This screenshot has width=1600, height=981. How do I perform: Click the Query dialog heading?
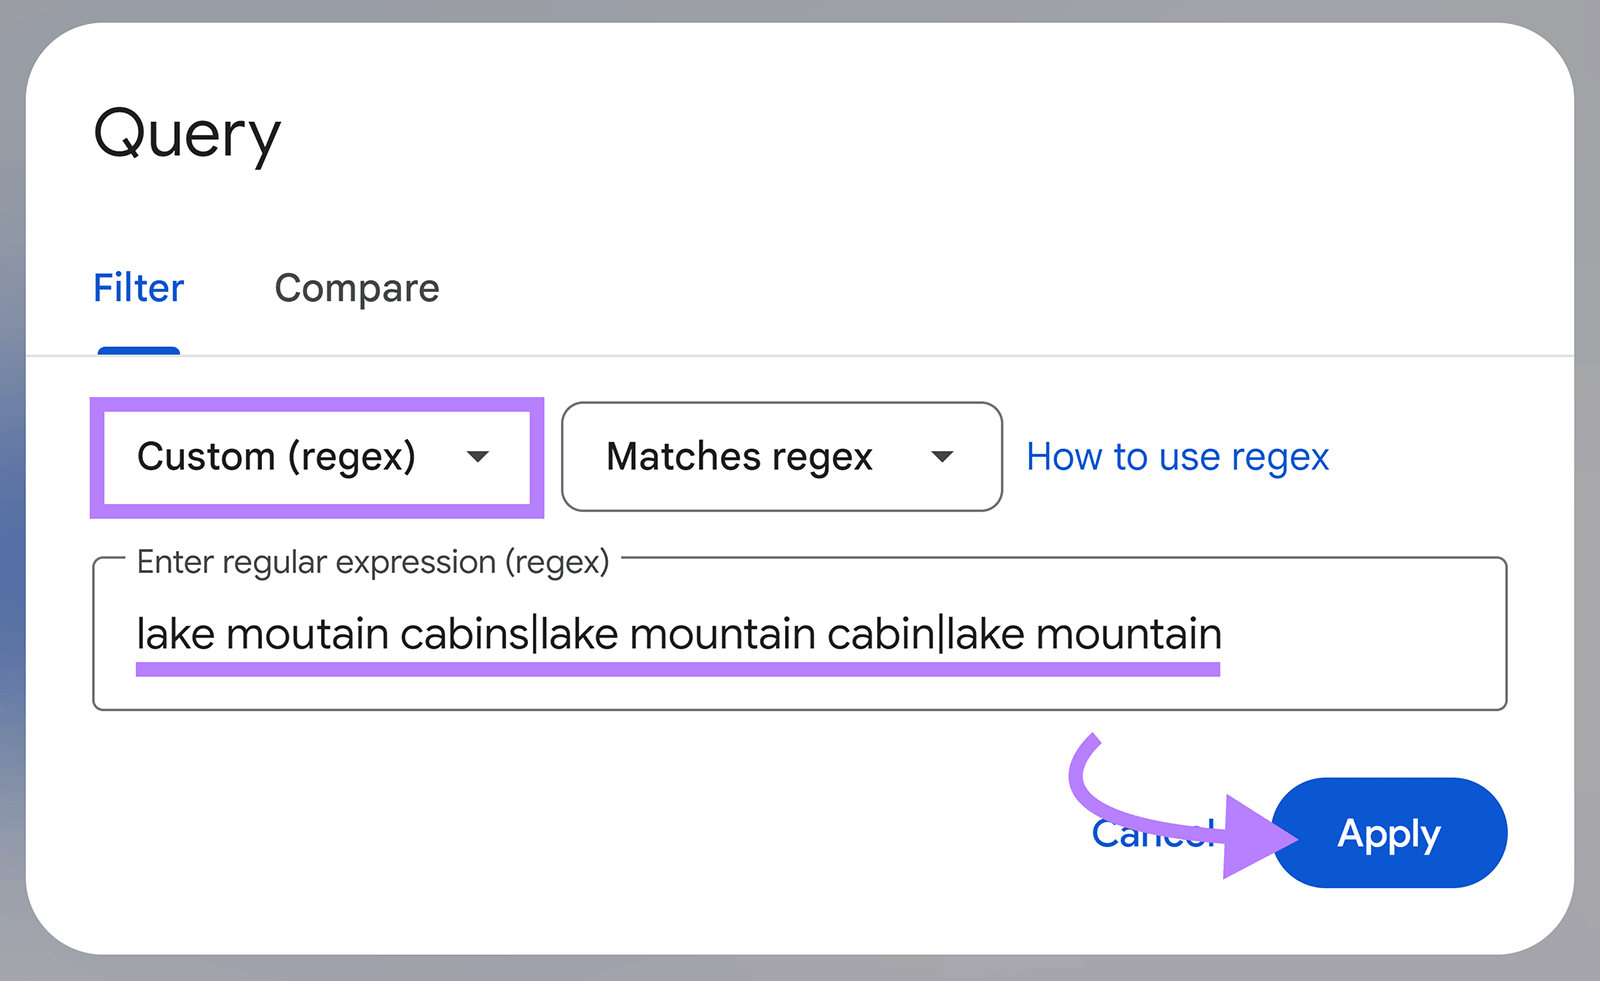(188, 134)
